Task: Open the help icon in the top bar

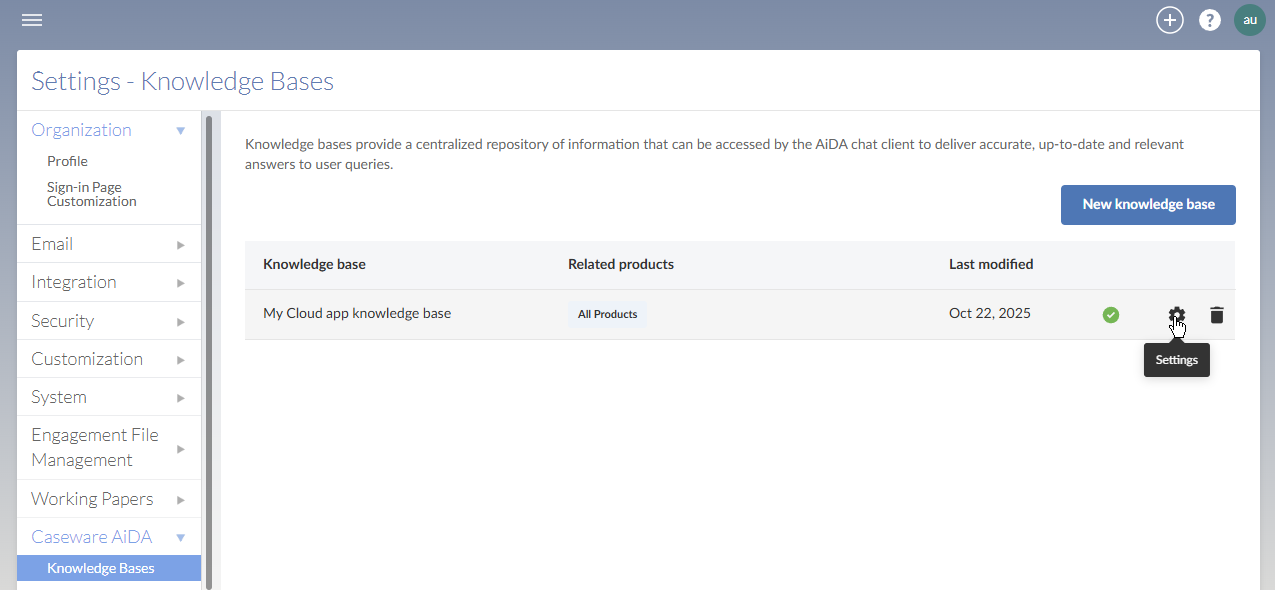Action: pyautogui.click(x=1209, y=19)
